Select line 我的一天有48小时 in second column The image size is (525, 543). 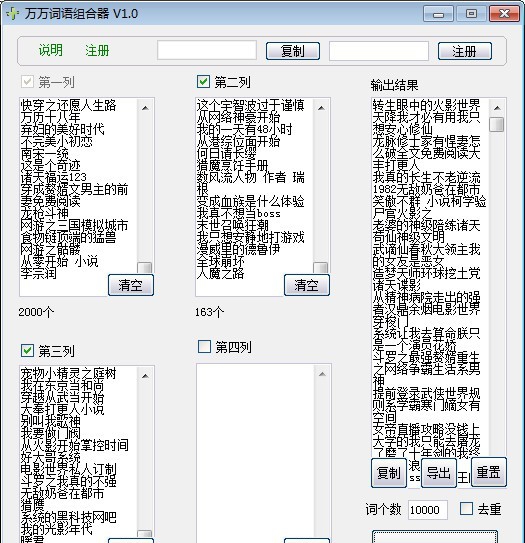[x=244, y=129]
